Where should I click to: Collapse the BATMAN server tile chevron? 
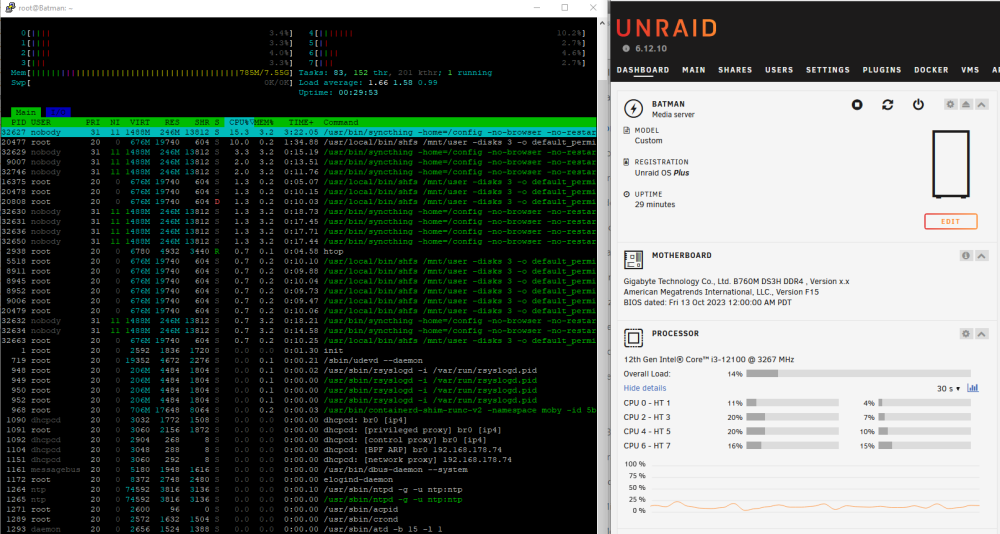point(982,104)
